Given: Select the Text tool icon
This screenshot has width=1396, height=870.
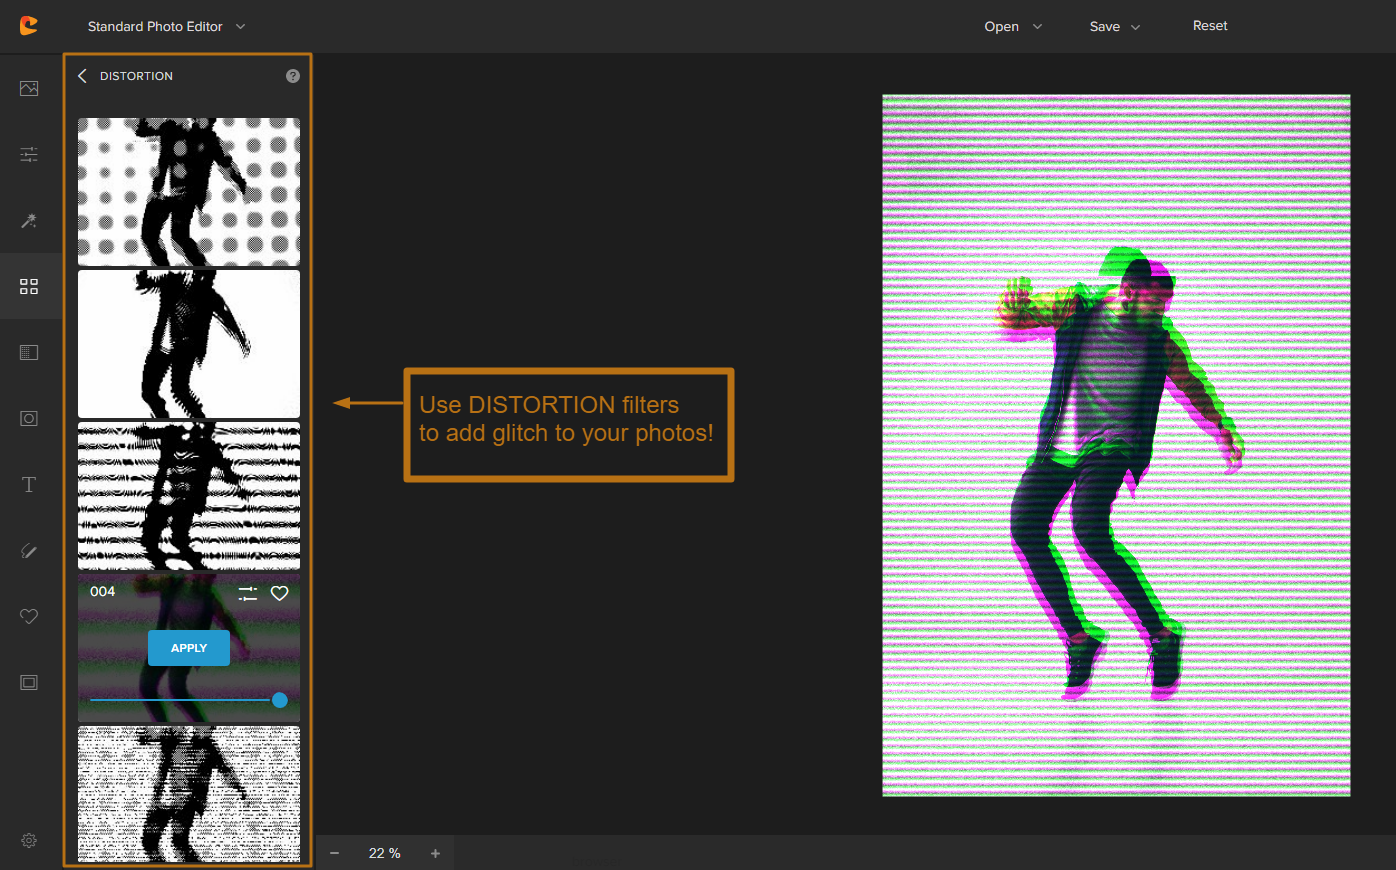Looking at the screenshot, I should (29, 485).
